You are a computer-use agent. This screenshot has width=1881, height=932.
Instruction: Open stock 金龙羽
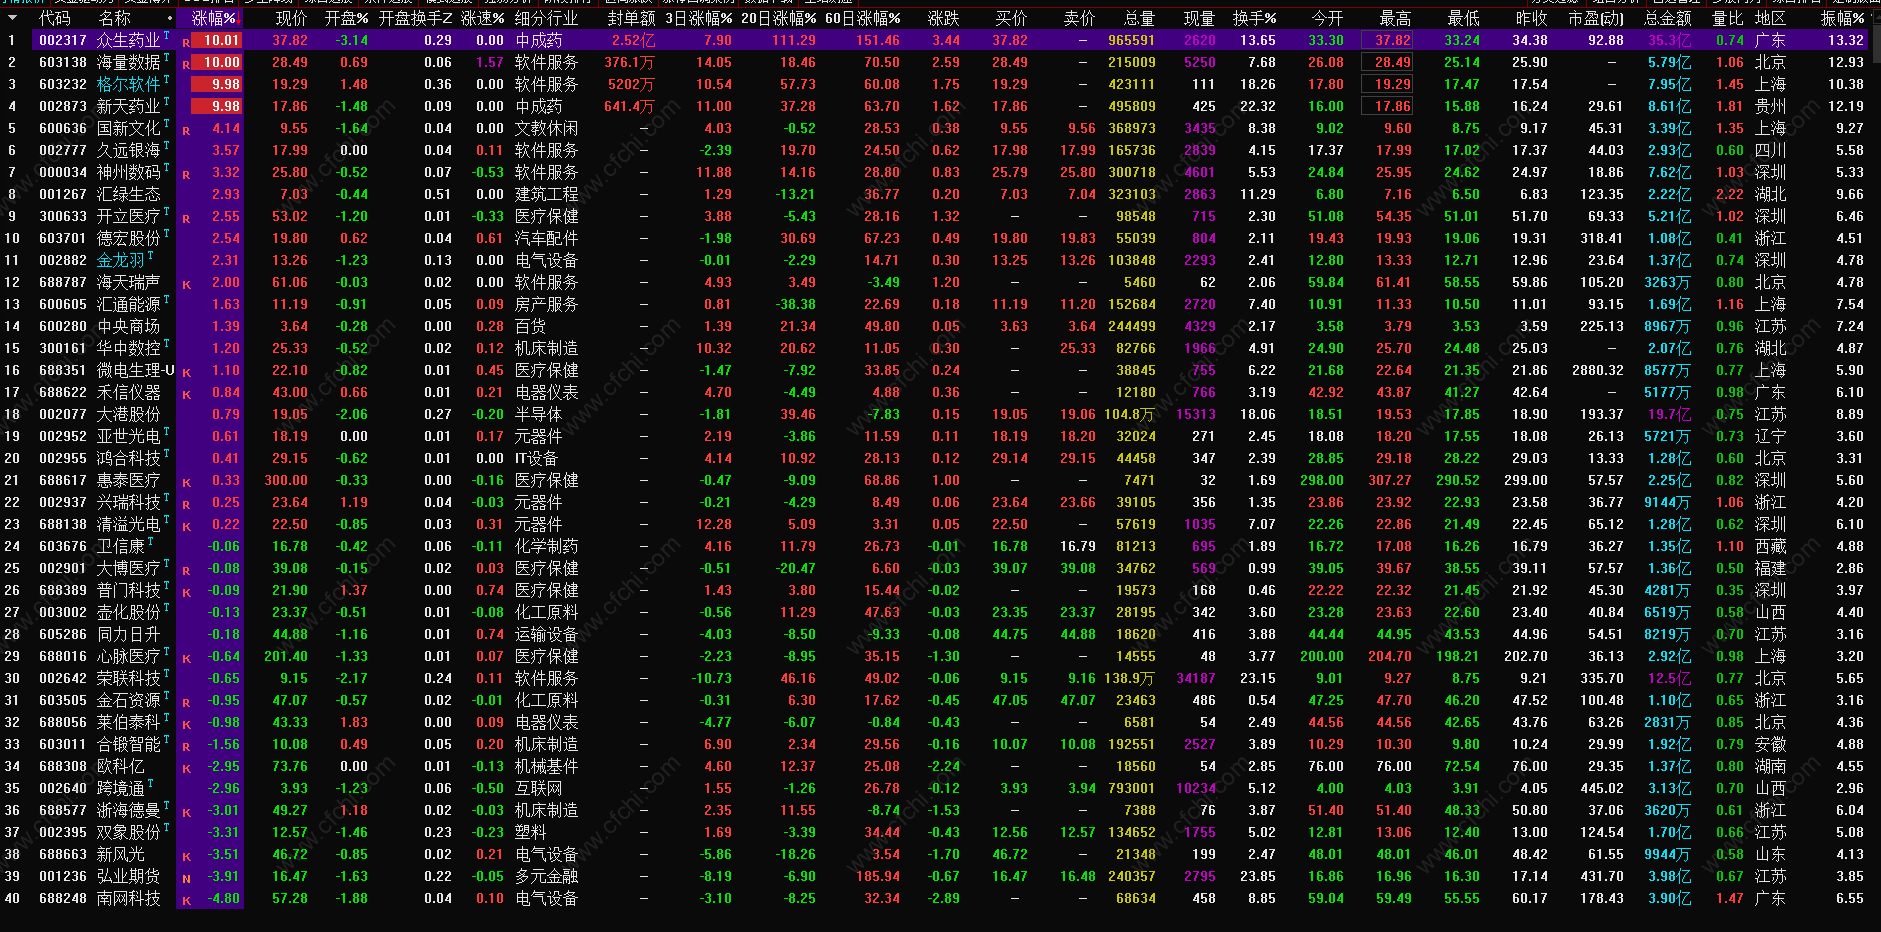point(120,260)
